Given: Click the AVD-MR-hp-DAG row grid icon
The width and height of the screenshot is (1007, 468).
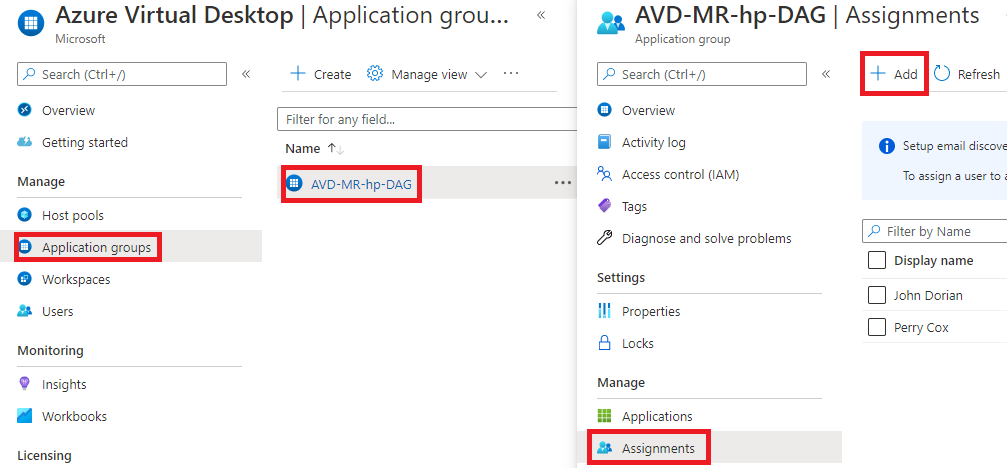Looking at the screenshot, I should pos(294,183).
